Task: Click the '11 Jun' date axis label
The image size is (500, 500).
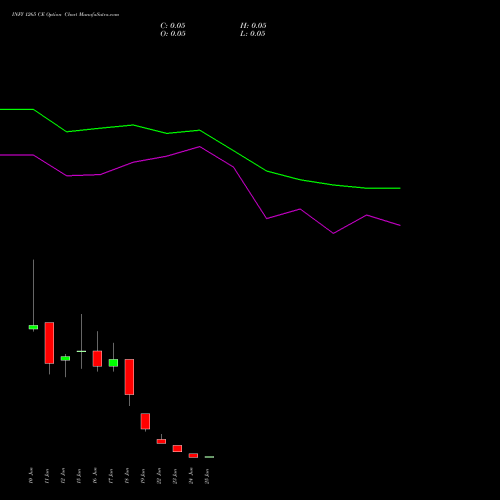Action: (x=47, y=476)
